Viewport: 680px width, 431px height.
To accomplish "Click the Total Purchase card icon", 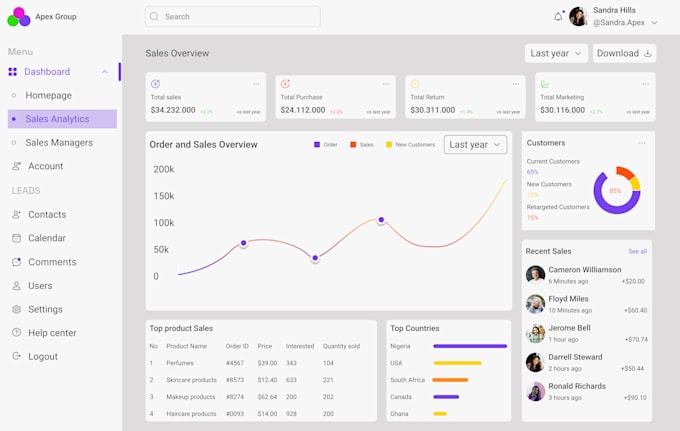I will pos(285,84).
